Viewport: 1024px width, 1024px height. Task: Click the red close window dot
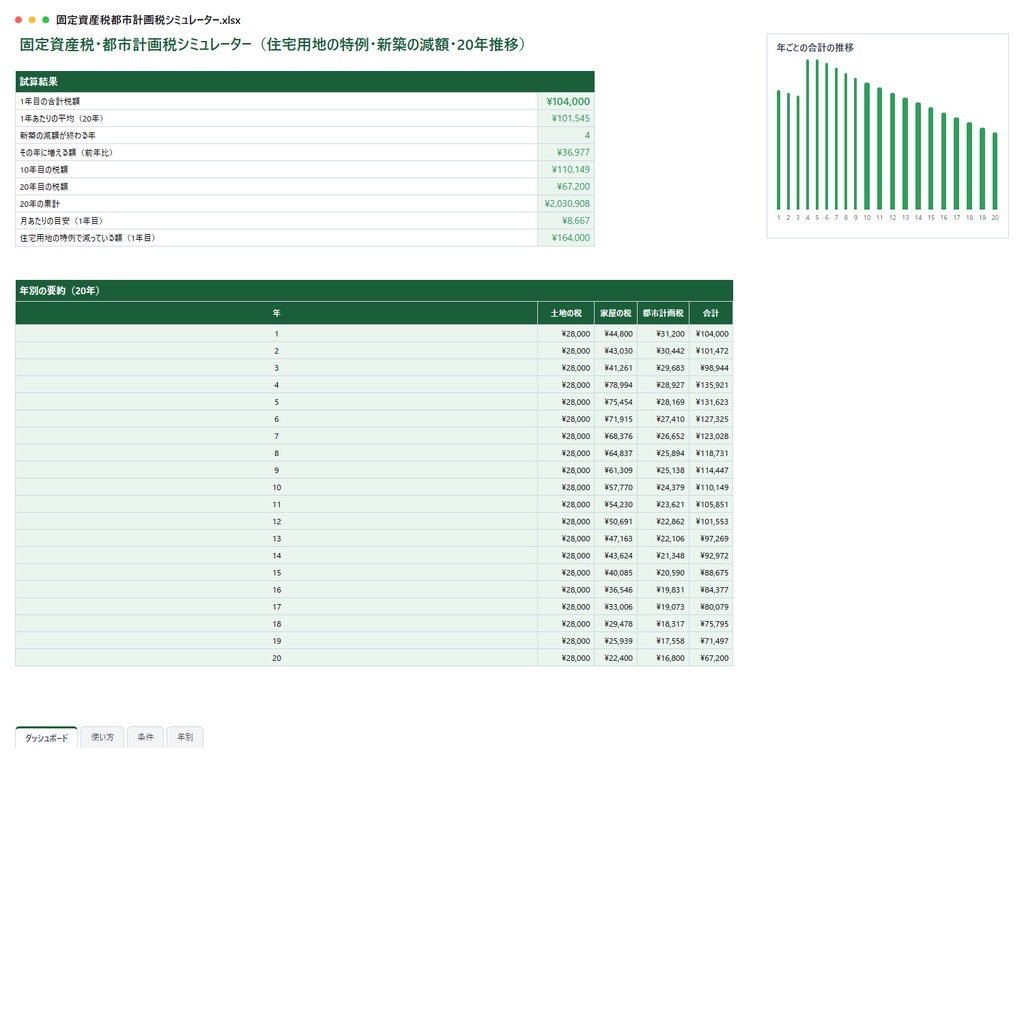pos(18,20)
